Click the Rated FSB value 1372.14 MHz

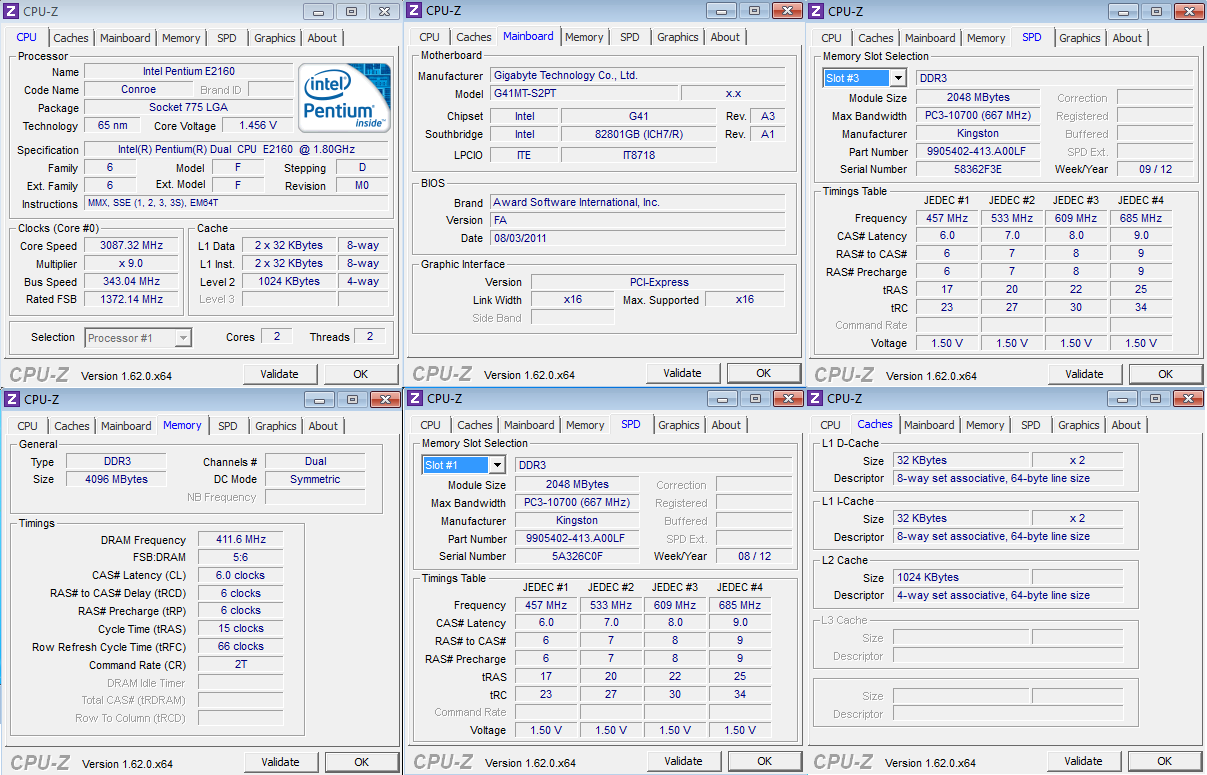(x=131, y=300)
